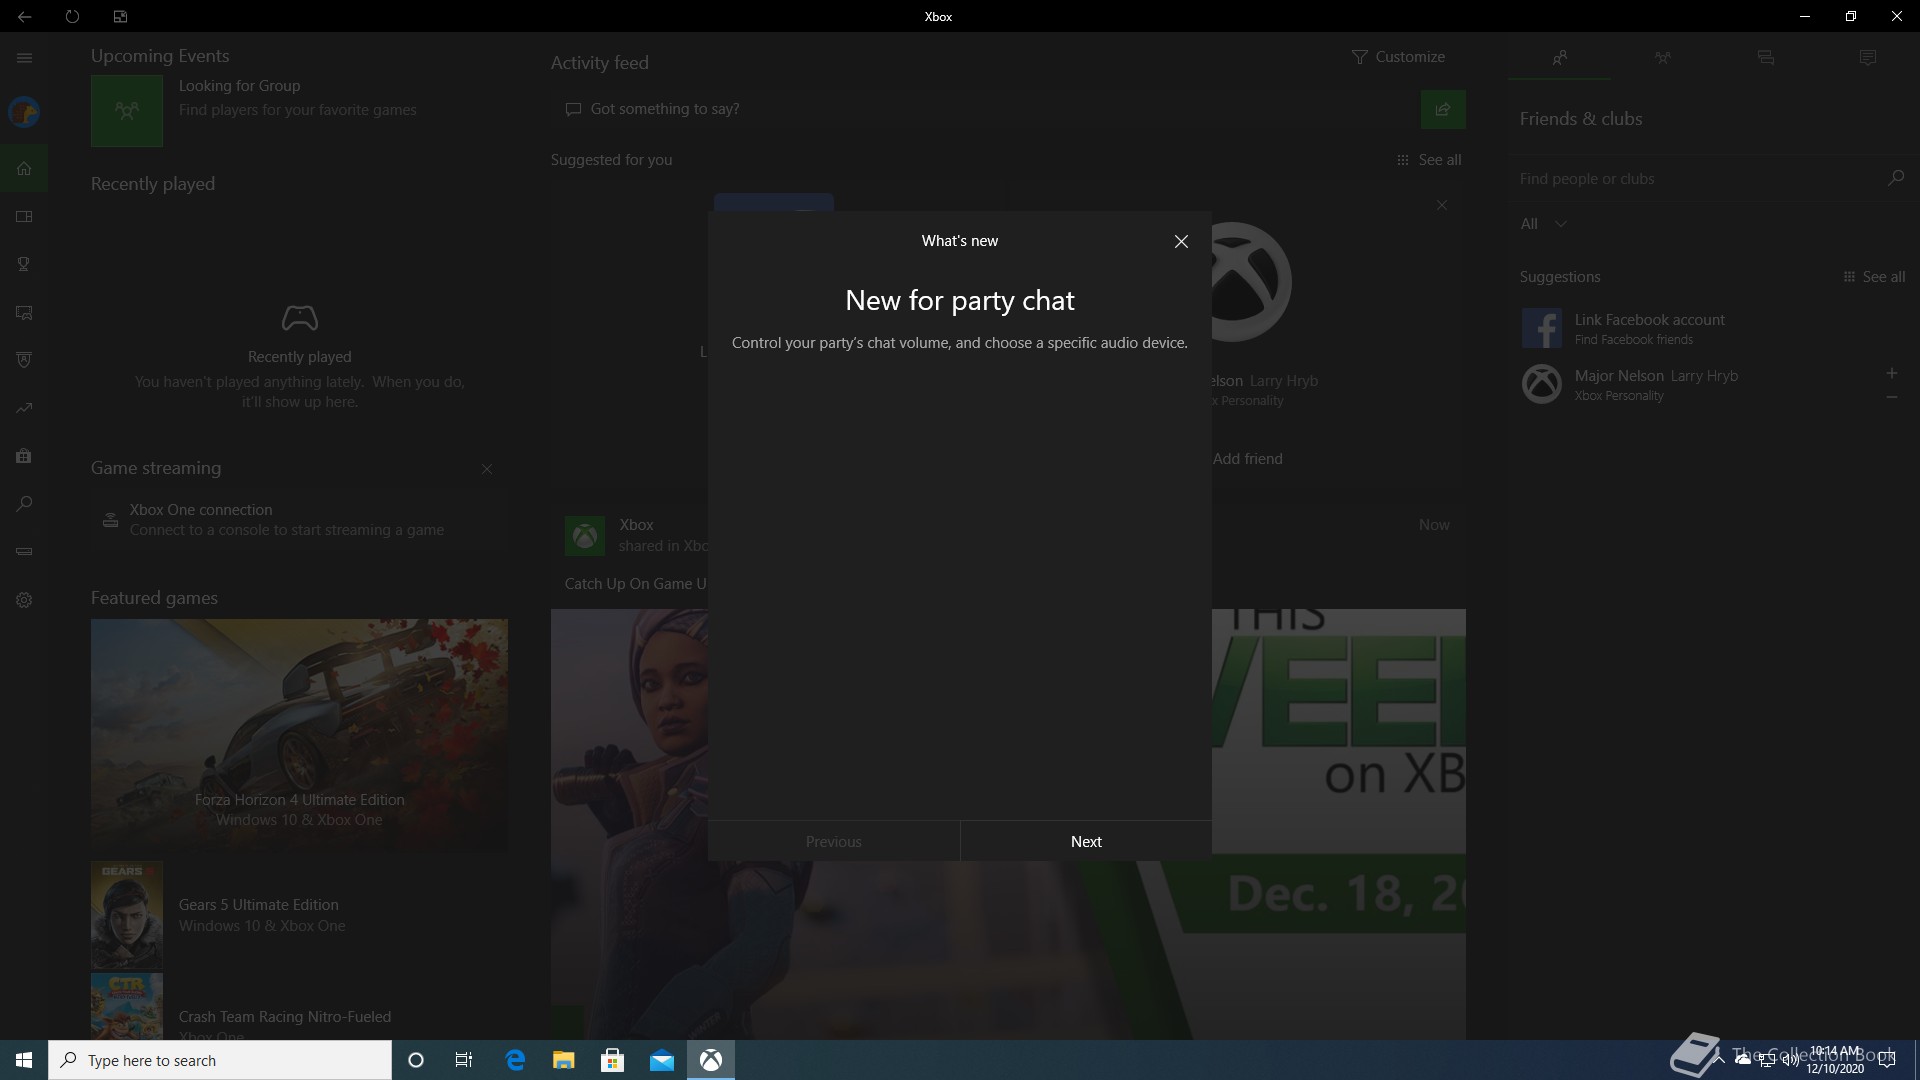Viewport: 1920px width, 1080px height.
Task: Click the green share button
Action: point(1443,109)
